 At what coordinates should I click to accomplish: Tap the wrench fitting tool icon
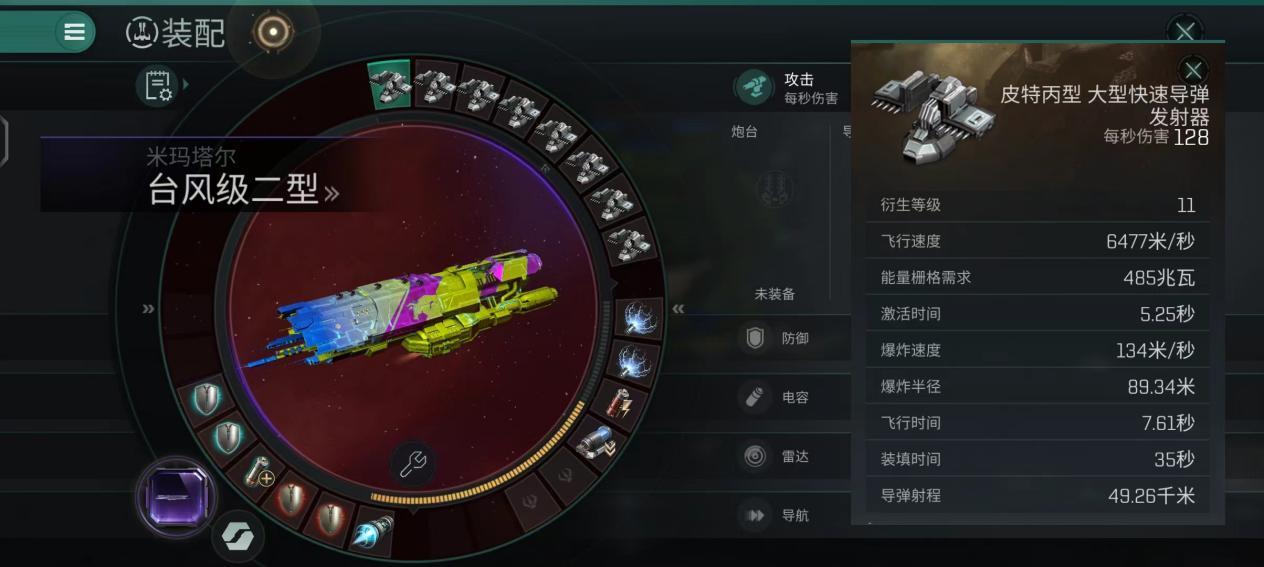coord(412,463)
